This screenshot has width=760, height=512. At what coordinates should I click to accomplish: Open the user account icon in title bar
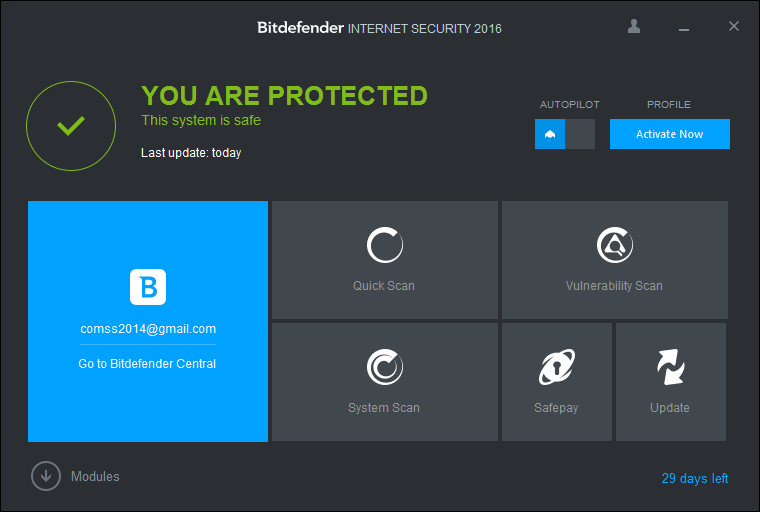633,26
